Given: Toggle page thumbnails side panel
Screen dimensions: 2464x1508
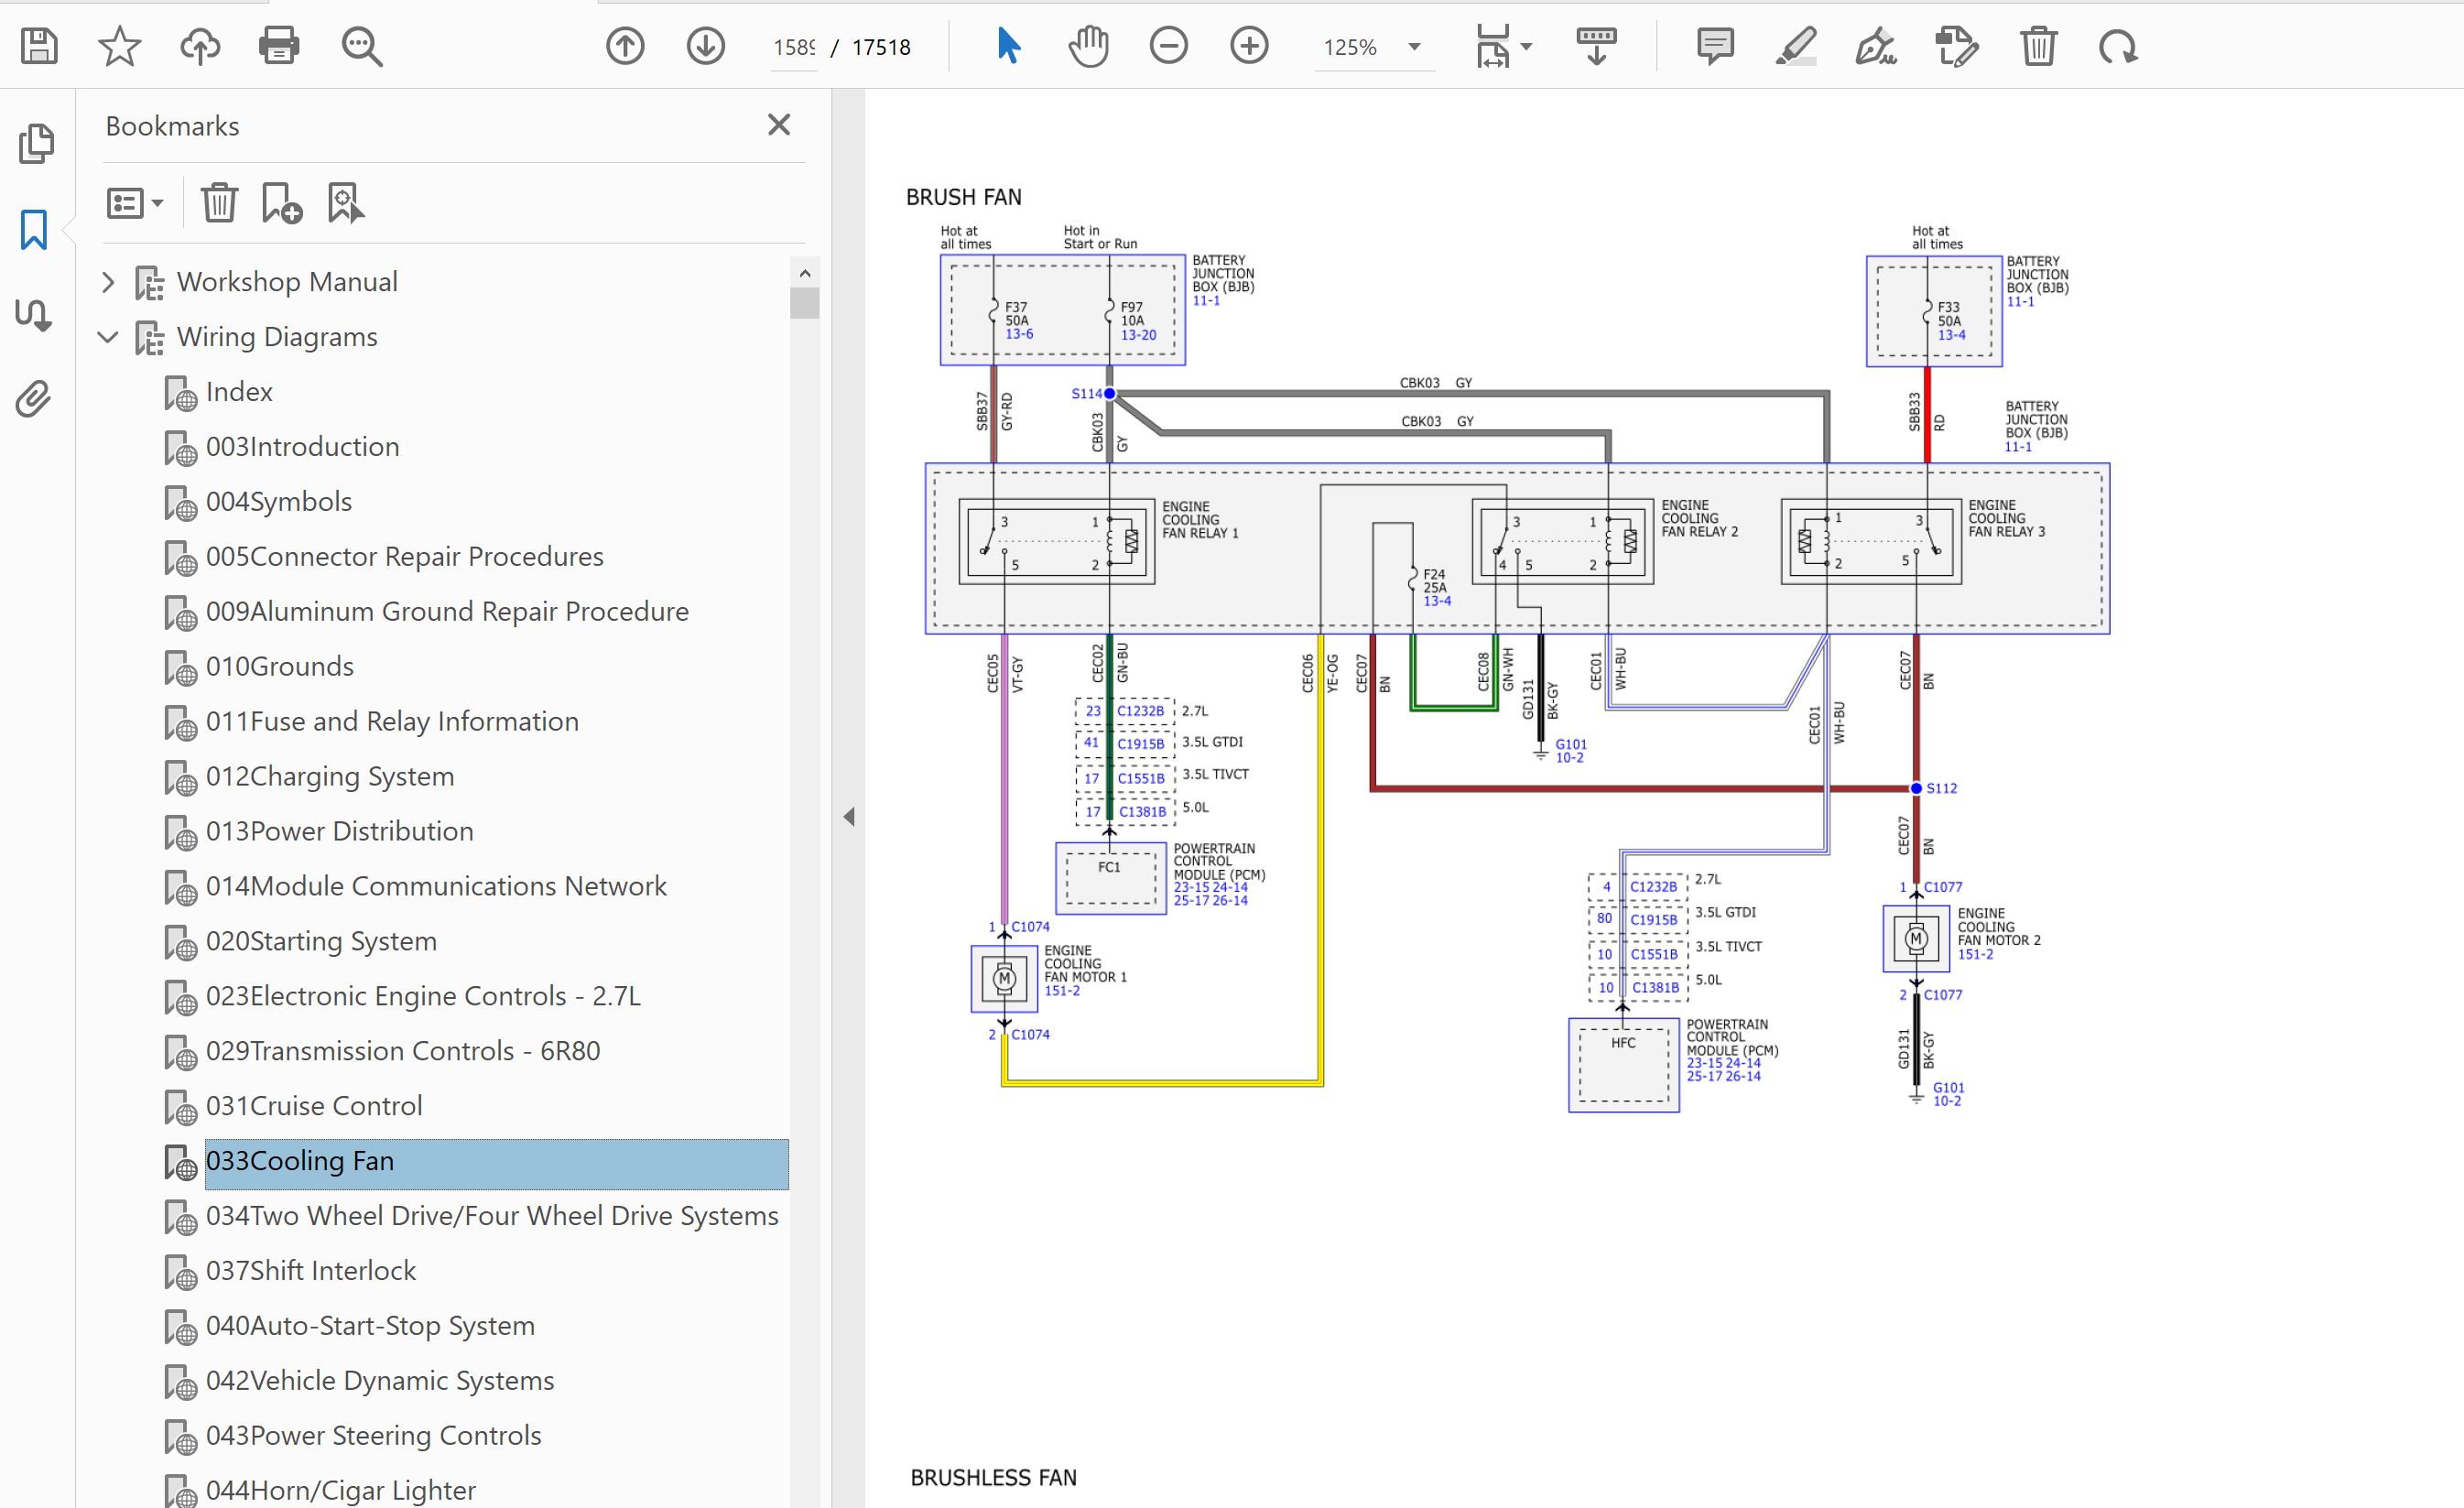Looking at the screenshot, I should (36, 144).
